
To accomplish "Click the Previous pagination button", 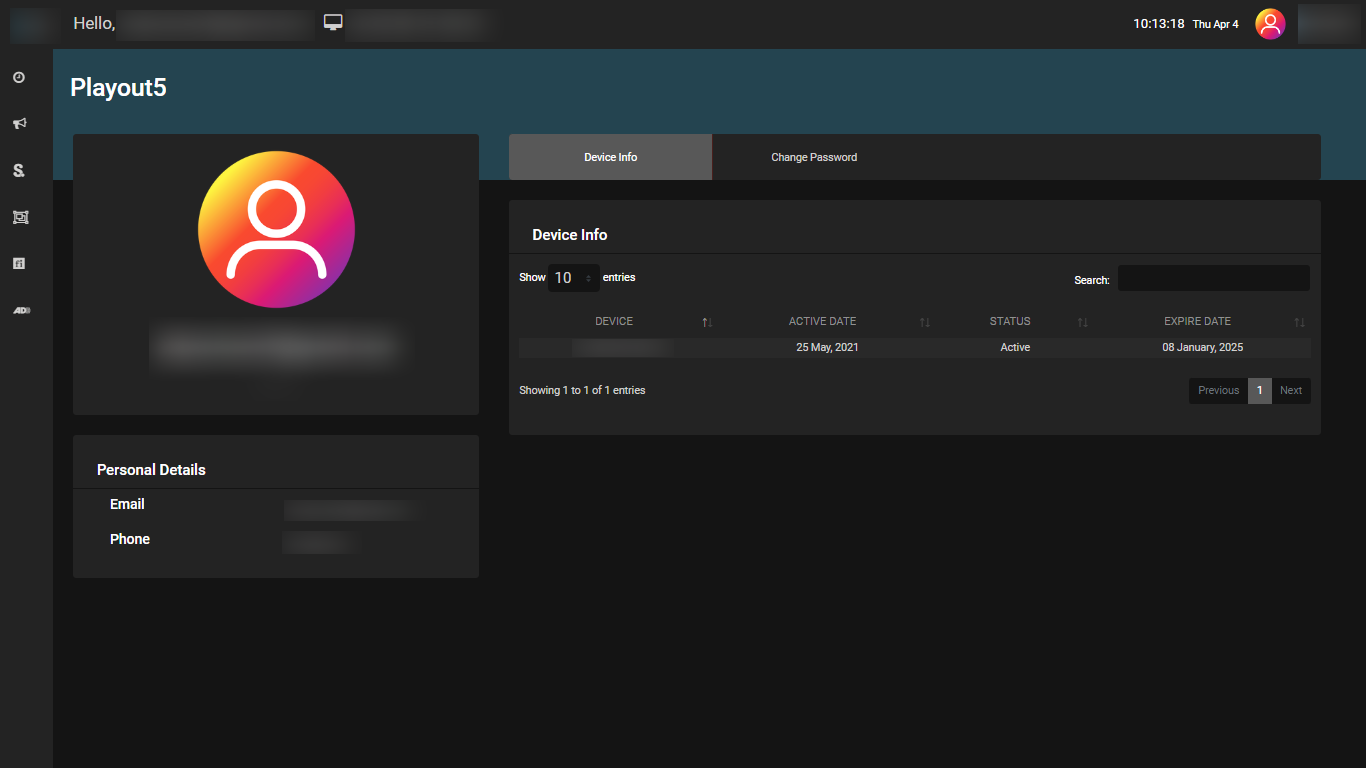I will 1218,391.
